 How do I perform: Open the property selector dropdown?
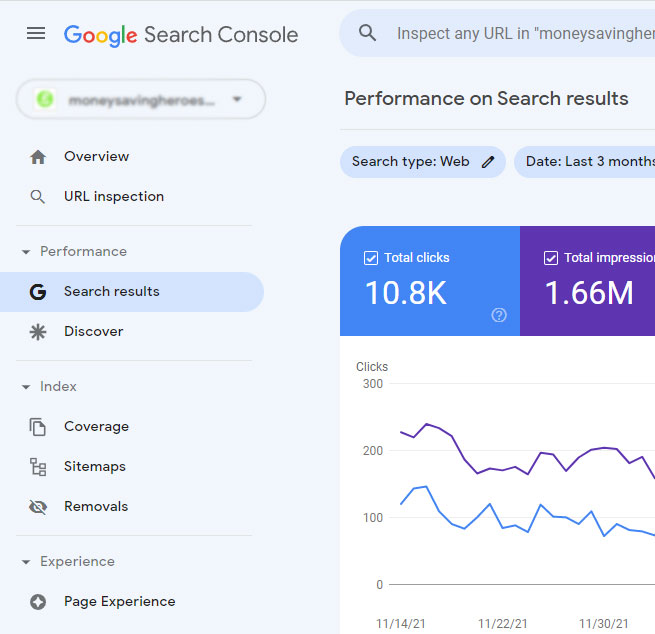tap(141, 99)
